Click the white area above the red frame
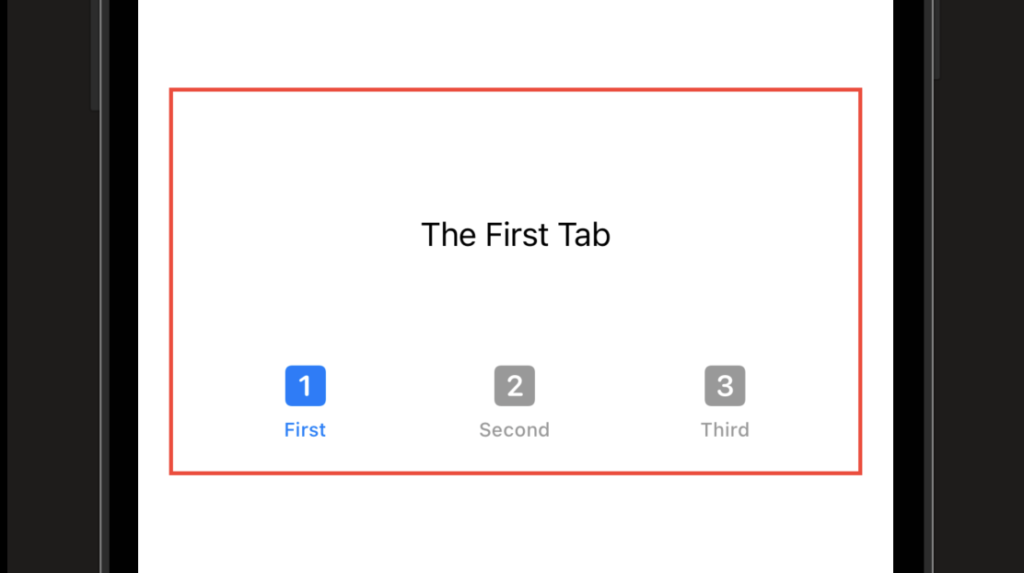This screenshot has height=573, width=1024. (516, 43)
